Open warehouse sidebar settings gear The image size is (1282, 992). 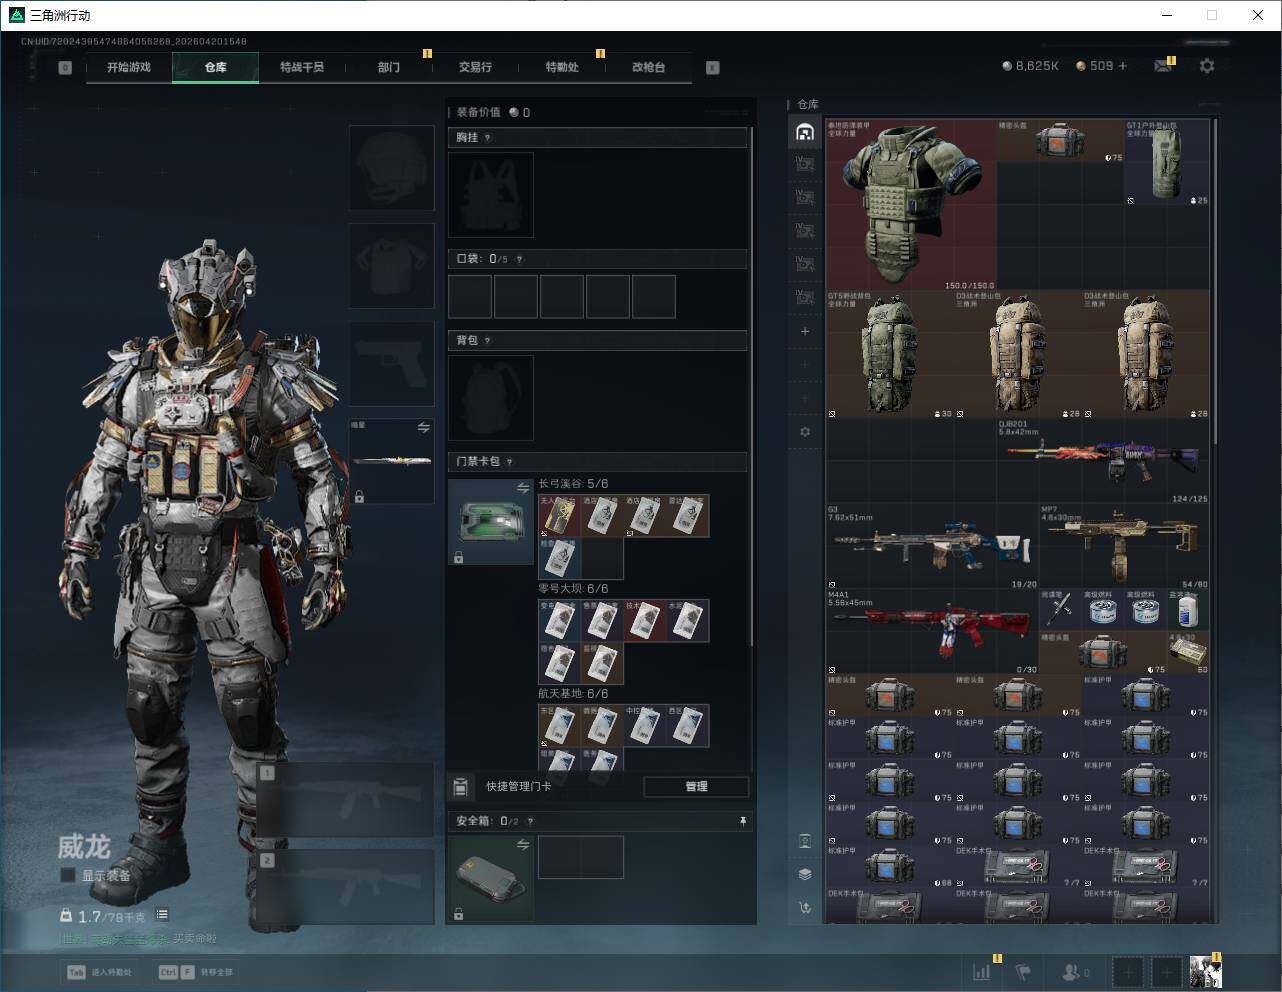(805, 432)
